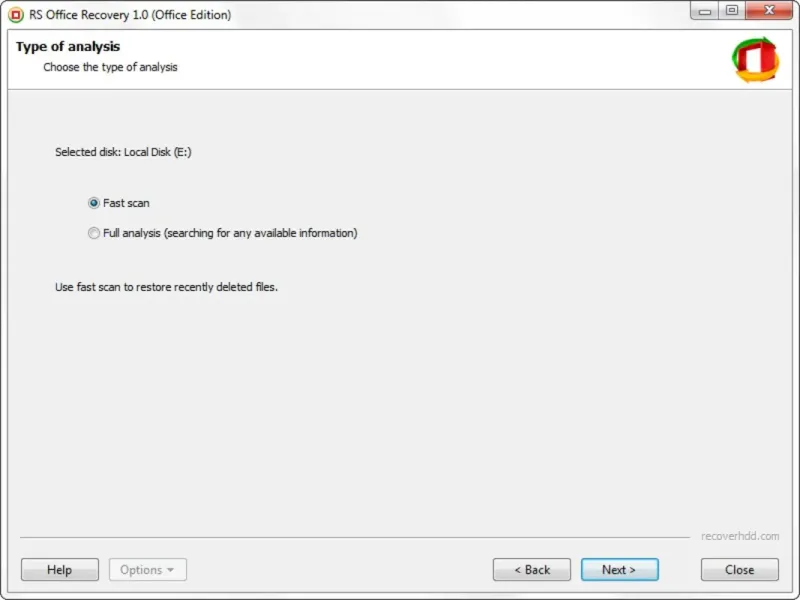This screenshot has width=800, height=600.
Task: Click the 'Selected disk: Local Disk (E:)' text
Action: pos(122,153)
